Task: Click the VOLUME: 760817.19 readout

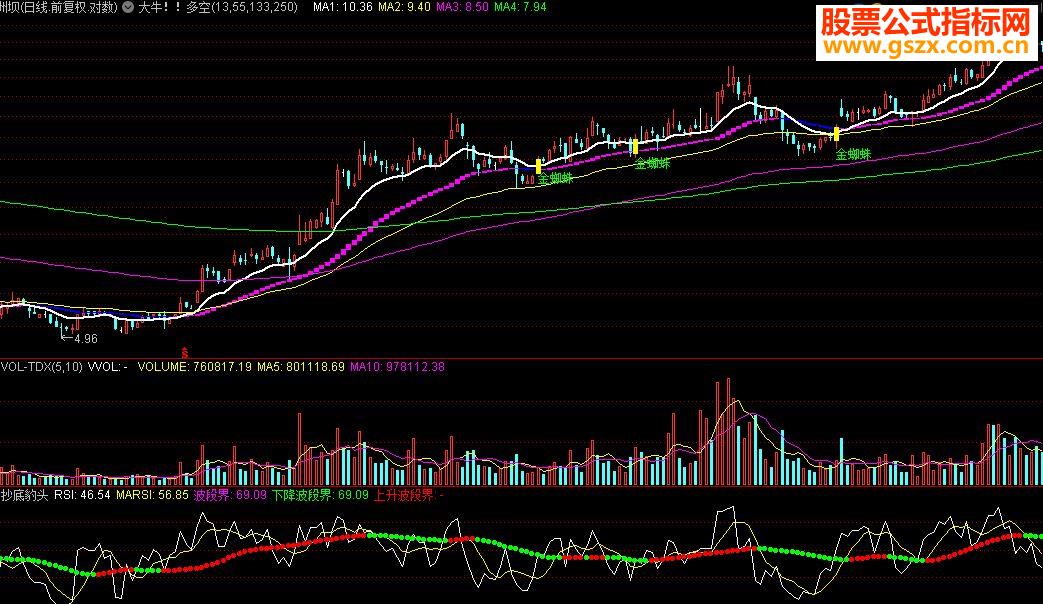Action: click(x=195, y=367)
